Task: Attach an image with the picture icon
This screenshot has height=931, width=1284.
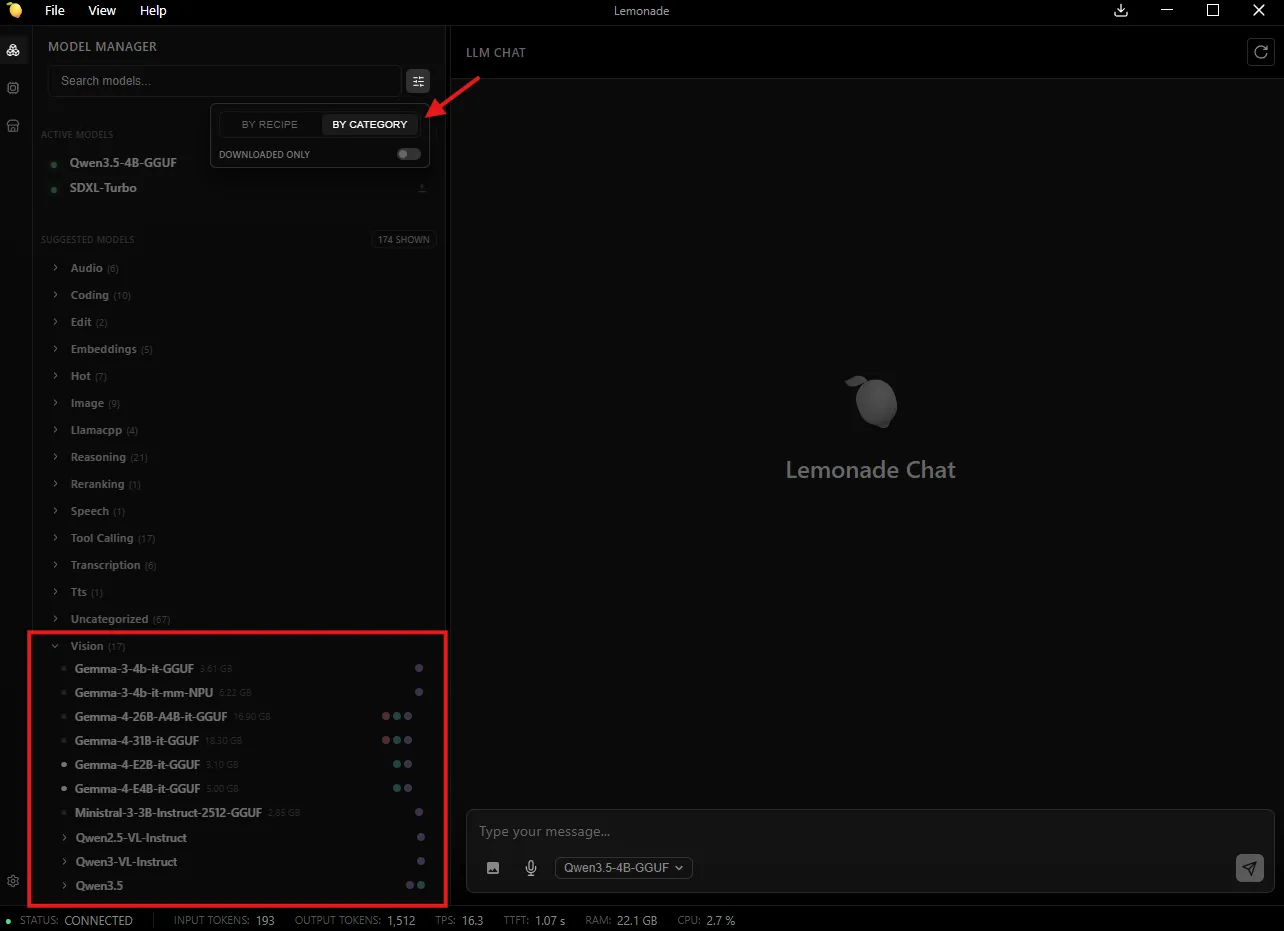Action: 493,868
